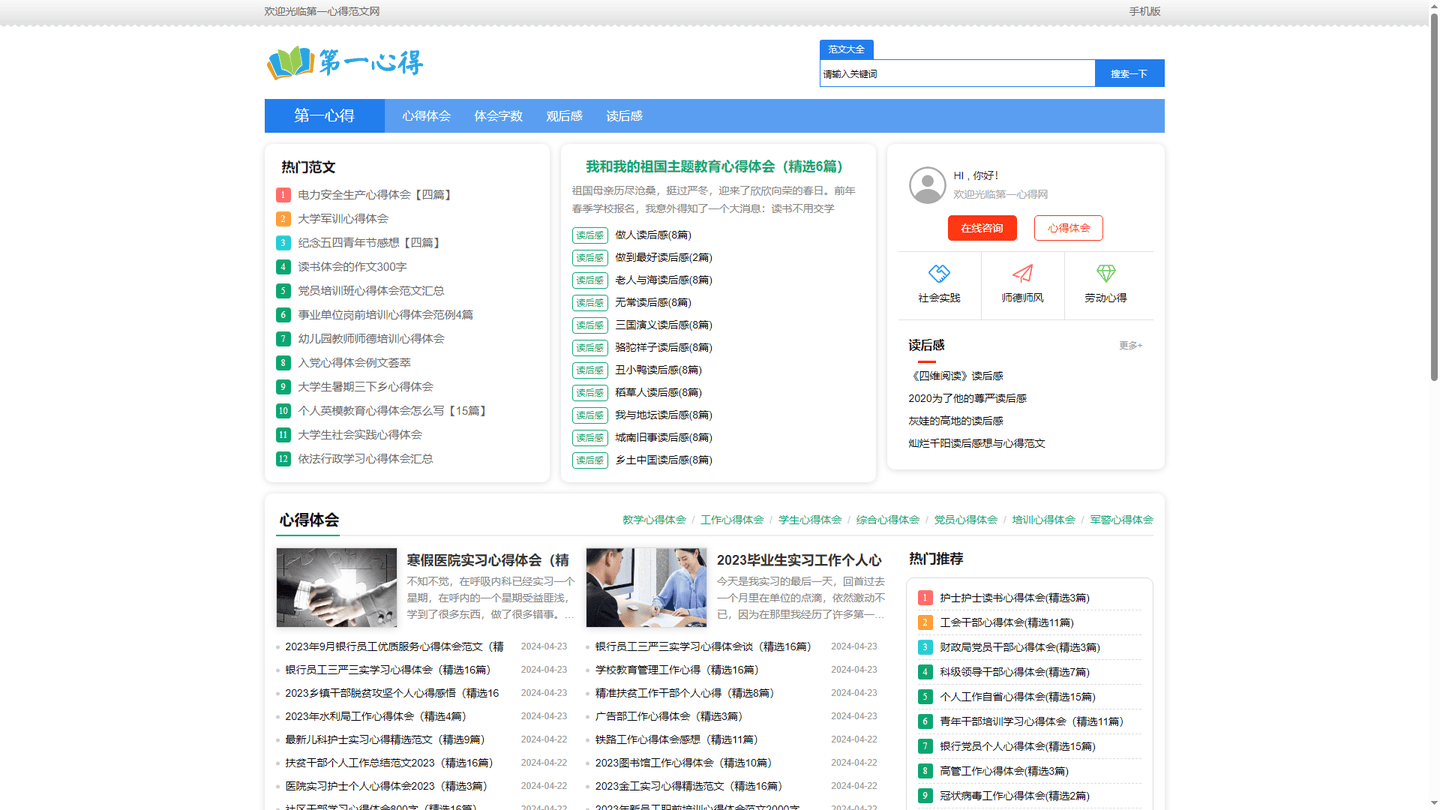Image resolution: width=1440 pixels, height=810 pixels.
Task: Click 读后感 tag beside 做人读后感(8篇)
Action: pyautogui.click(x=590, y=235)
